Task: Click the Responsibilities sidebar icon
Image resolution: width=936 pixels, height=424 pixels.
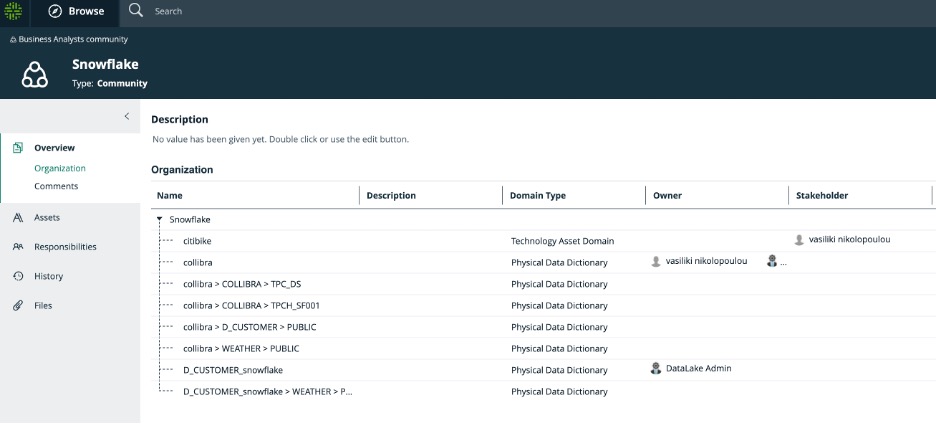Action: pyautogui.click(x=18, y=247)
